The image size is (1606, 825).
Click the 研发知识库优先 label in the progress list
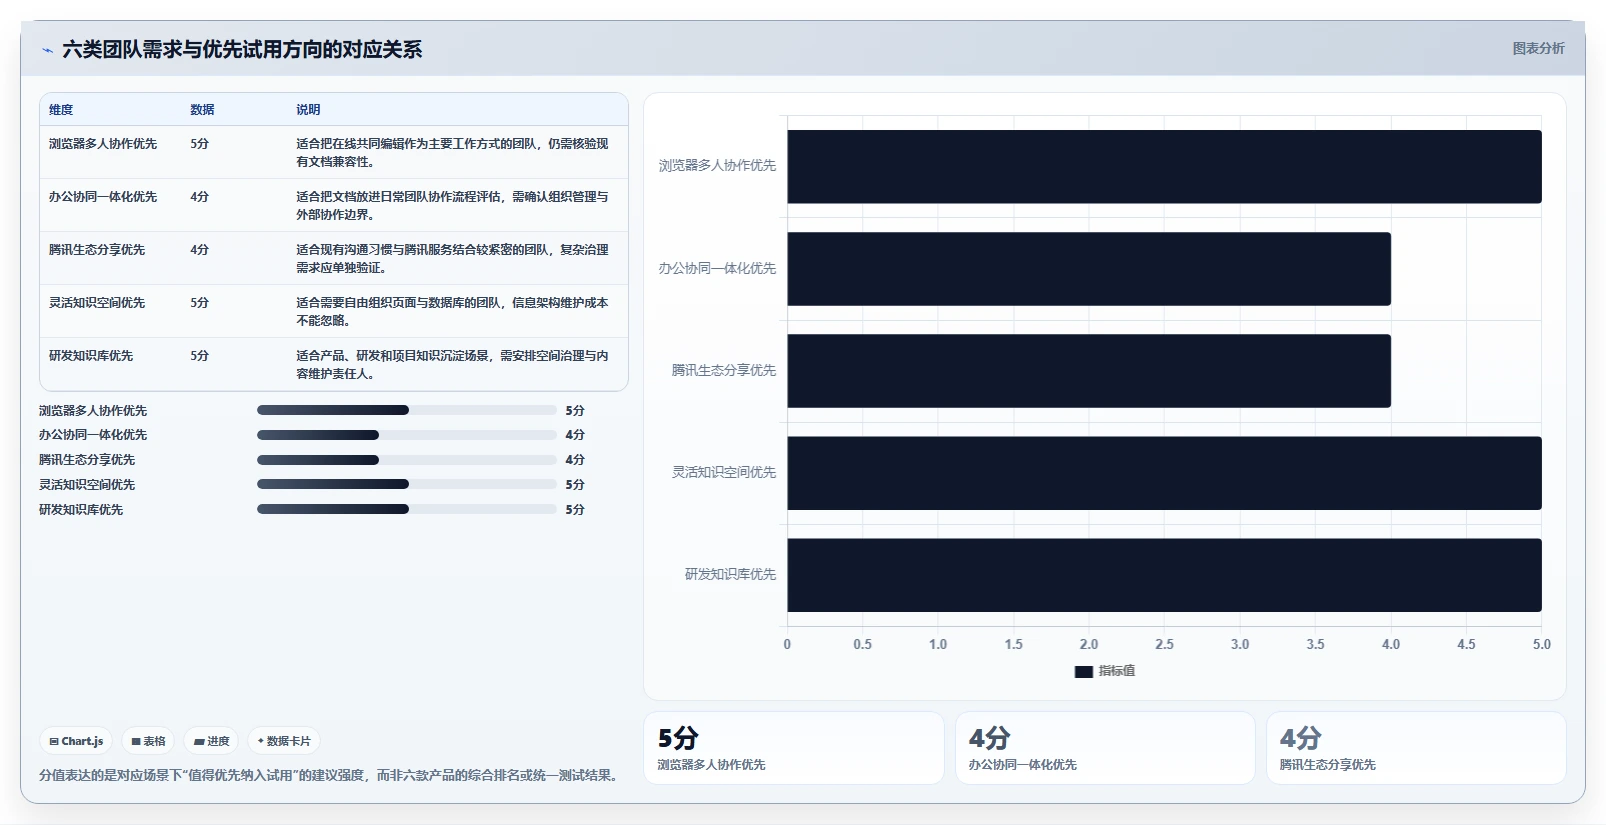point(81,510)
